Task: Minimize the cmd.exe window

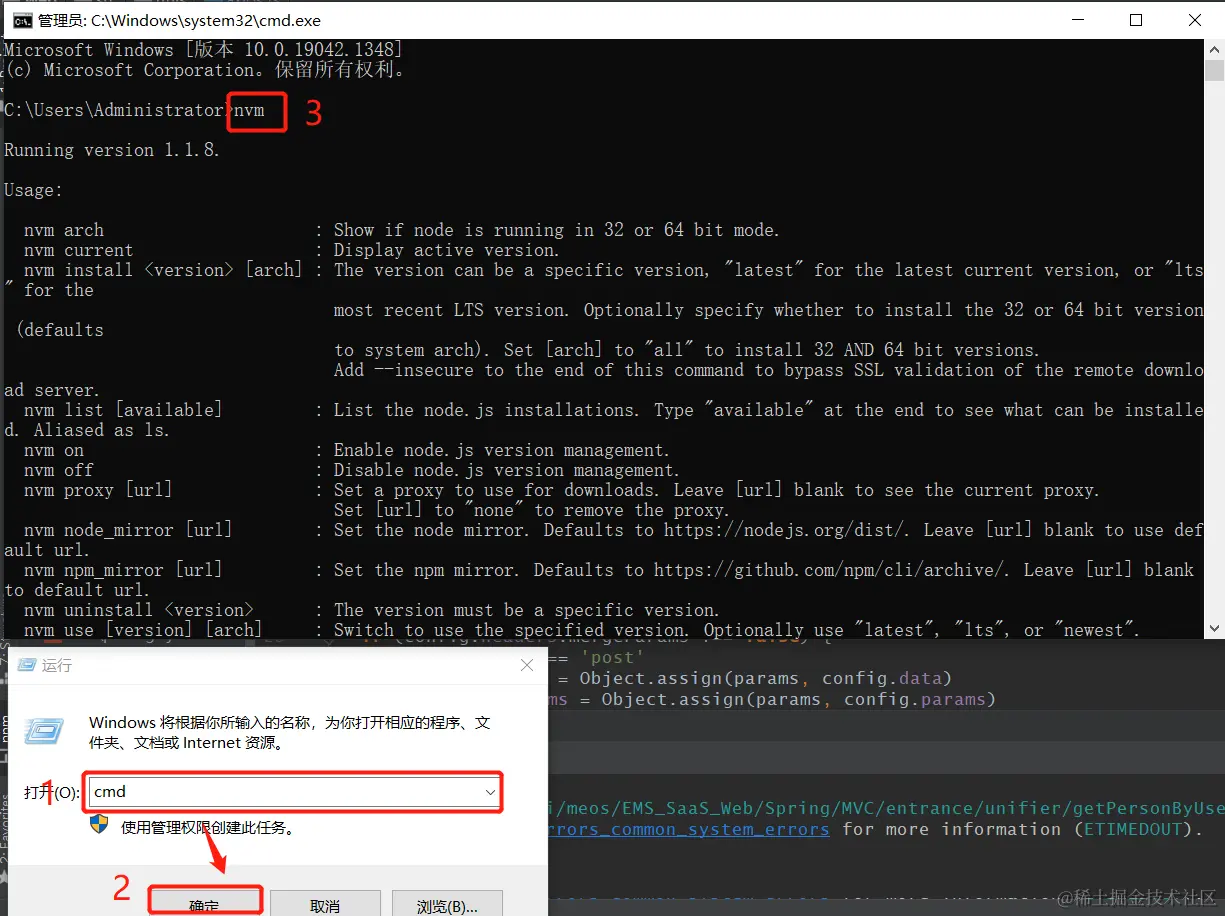Action: point(1077,20)
